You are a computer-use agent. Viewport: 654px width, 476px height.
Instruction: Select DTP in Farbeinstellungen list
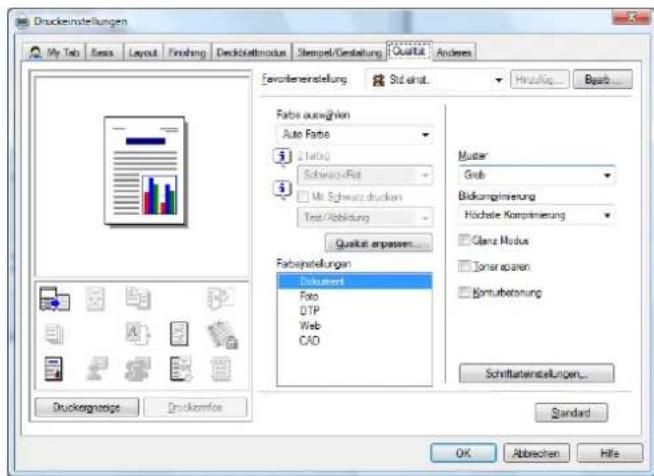pyautogui.click(x=355, y=311)
